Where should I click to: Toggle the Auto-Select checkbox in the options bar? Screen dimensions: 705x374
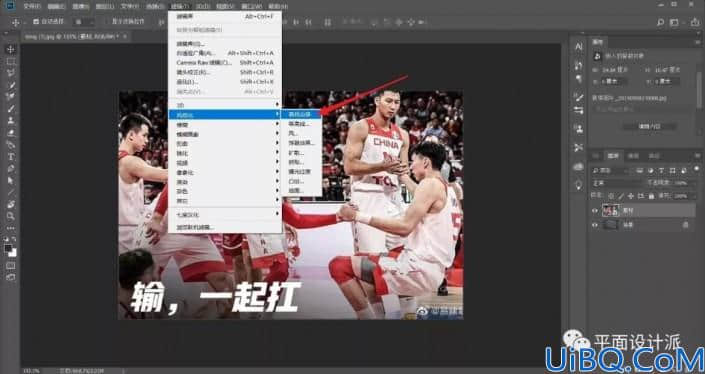(x=36, y=22)
